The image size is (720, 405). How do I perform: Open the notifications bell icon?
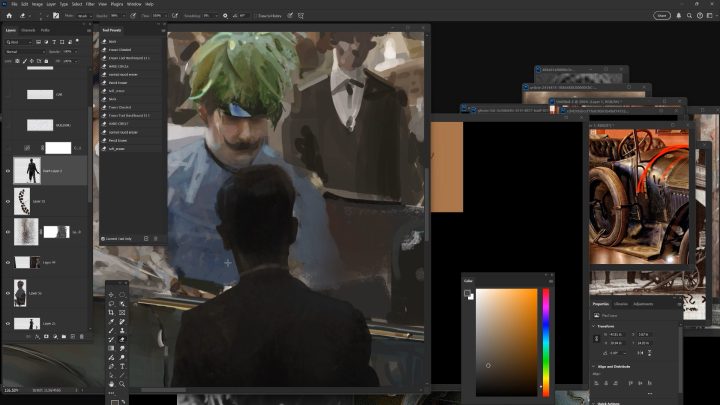coord(679,16)
